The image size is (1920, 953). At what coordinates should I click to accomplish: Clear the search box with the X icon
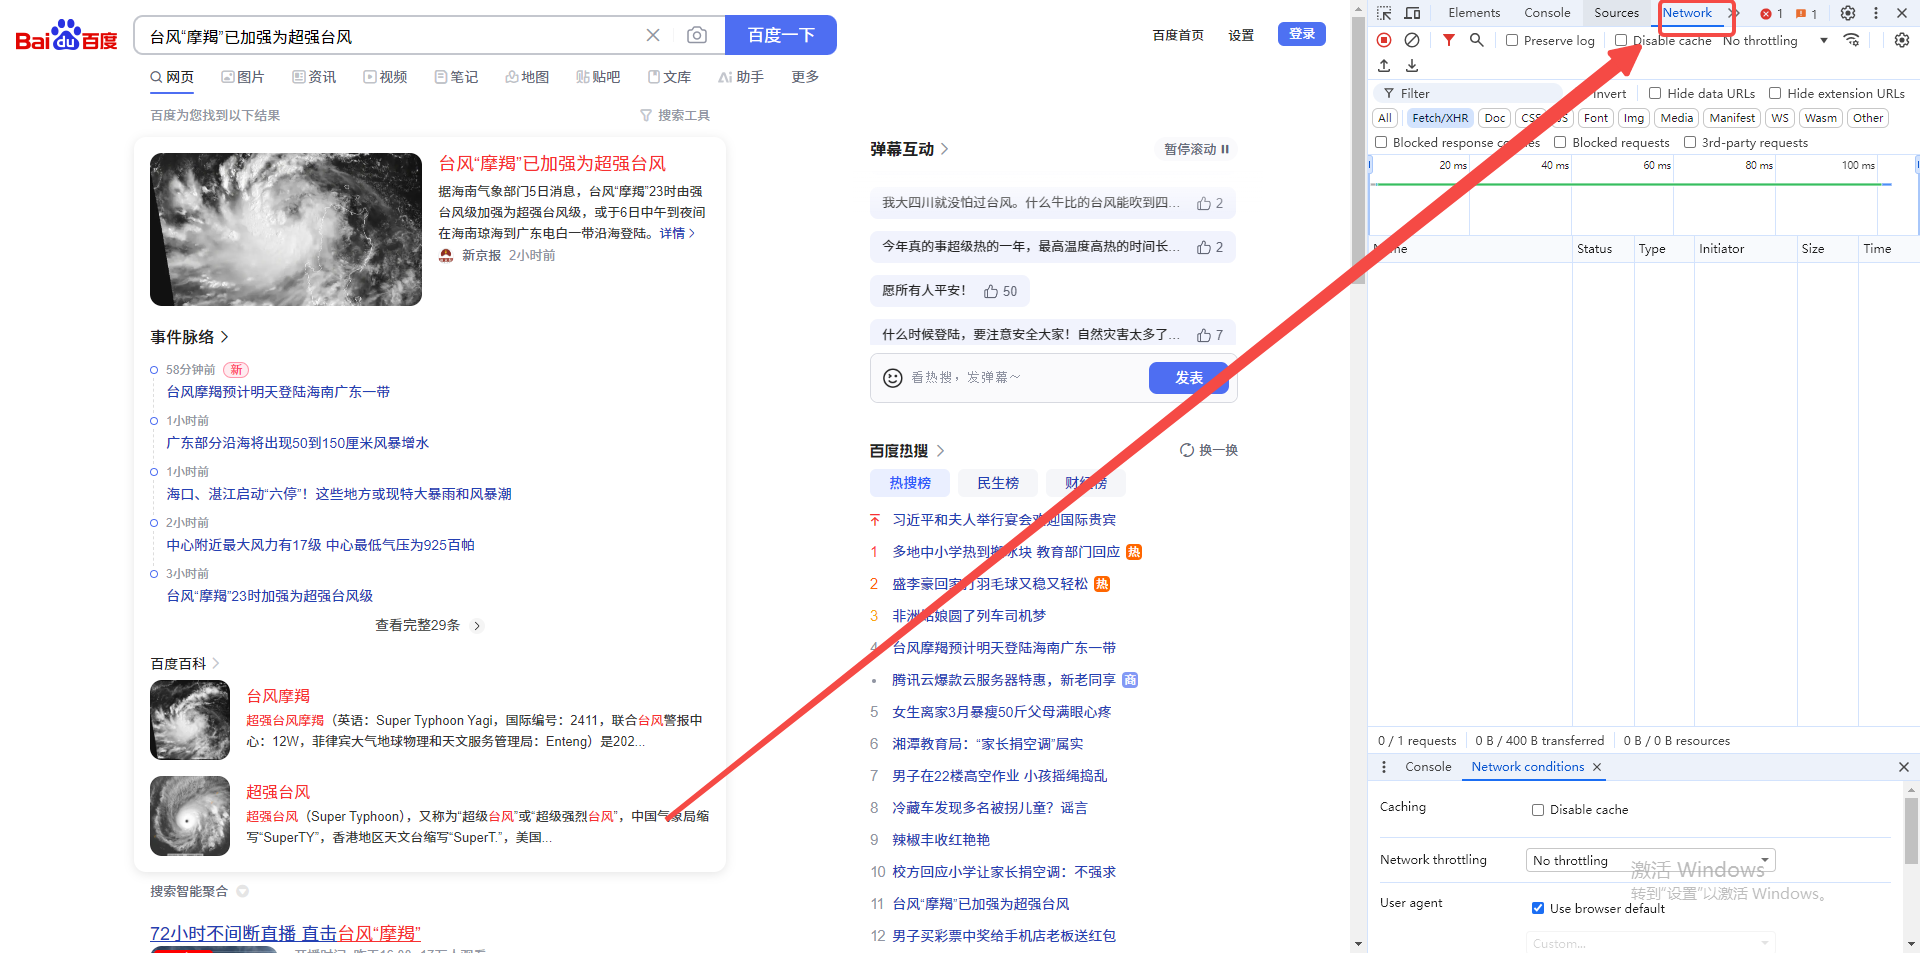coord(653,35)
